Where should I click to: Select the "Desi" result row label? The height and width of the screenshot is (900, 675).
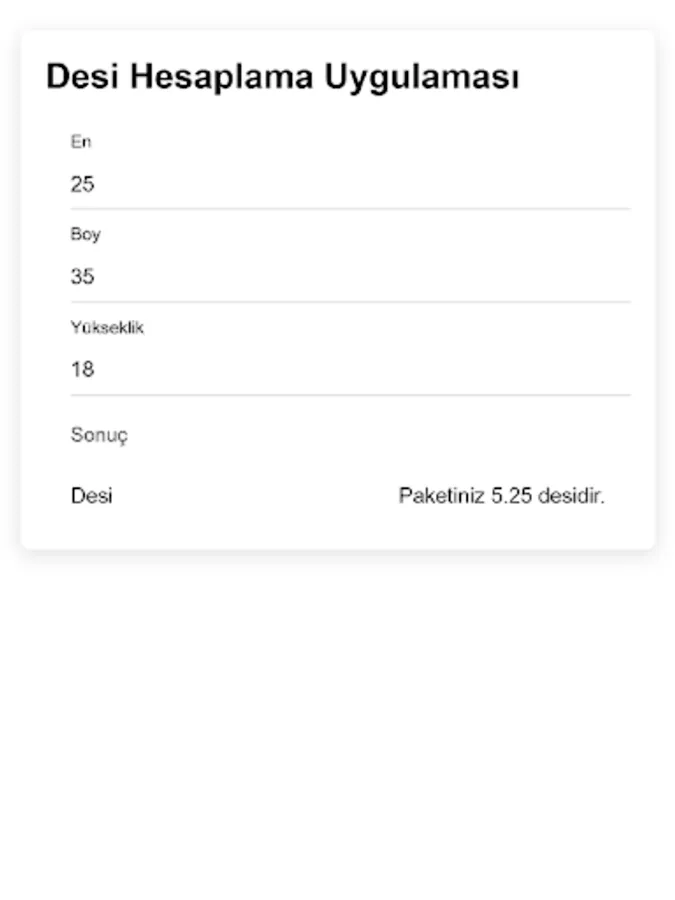coord(92,495)
